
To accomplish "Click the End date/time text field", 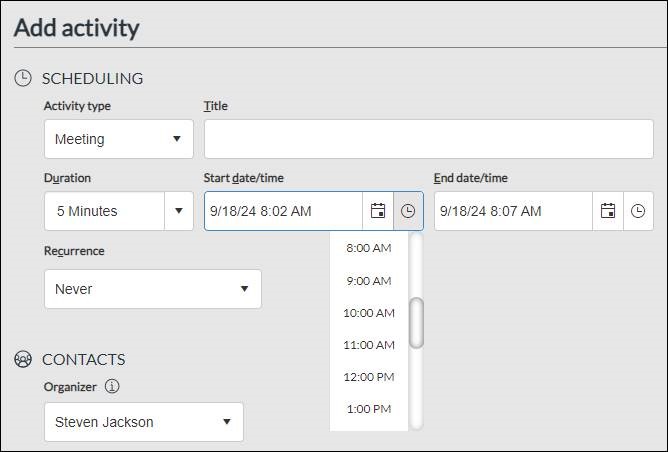I will click(514, 211).
